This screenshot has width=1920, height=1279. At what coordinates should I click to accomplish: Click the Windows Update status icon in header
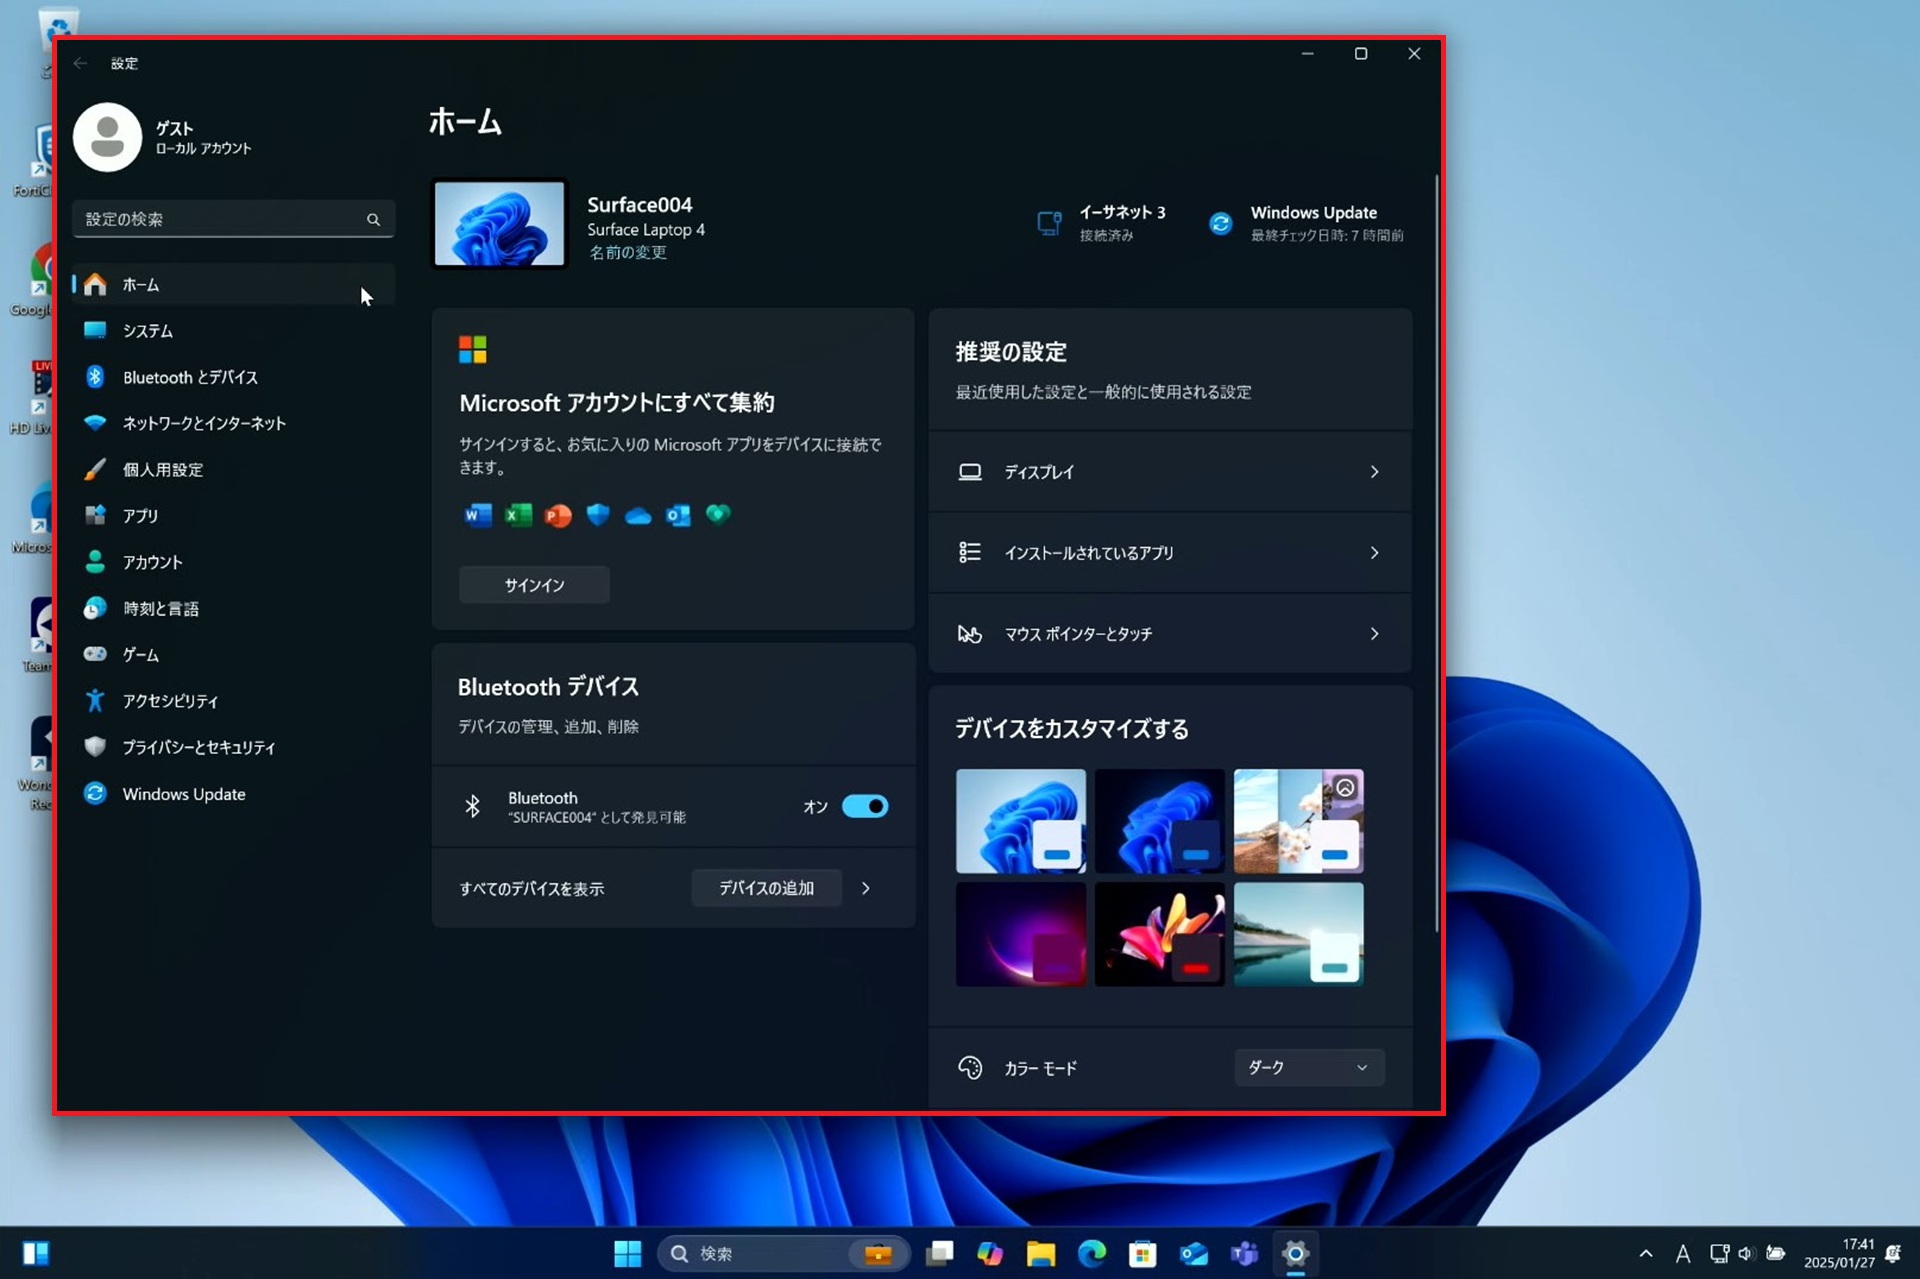(x=1220, y=223)
